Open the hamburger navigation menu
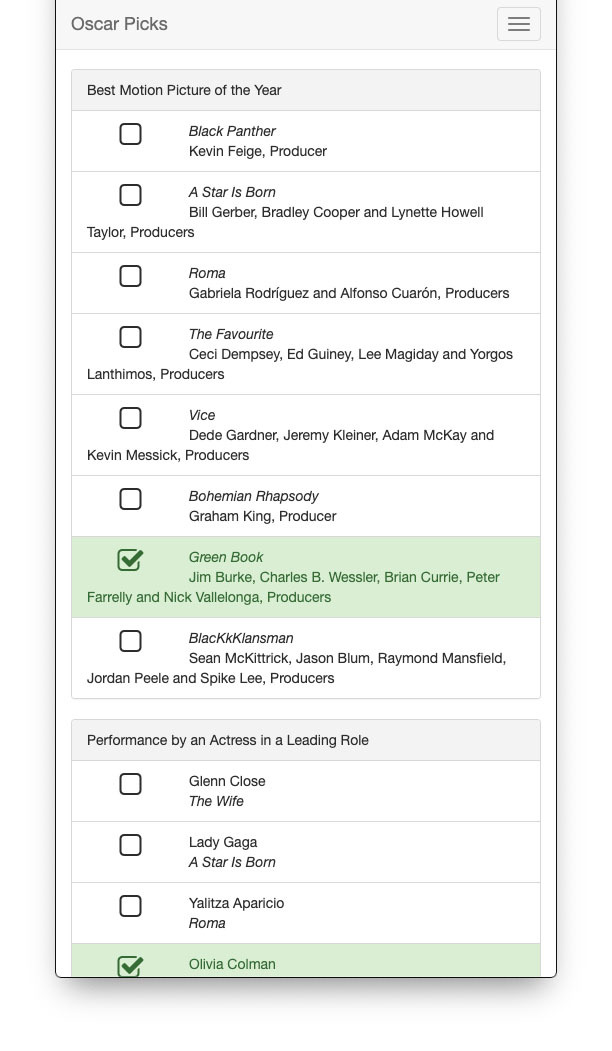Image resolution: width=612 pixels, height=1051 pixels. (518, 24)
